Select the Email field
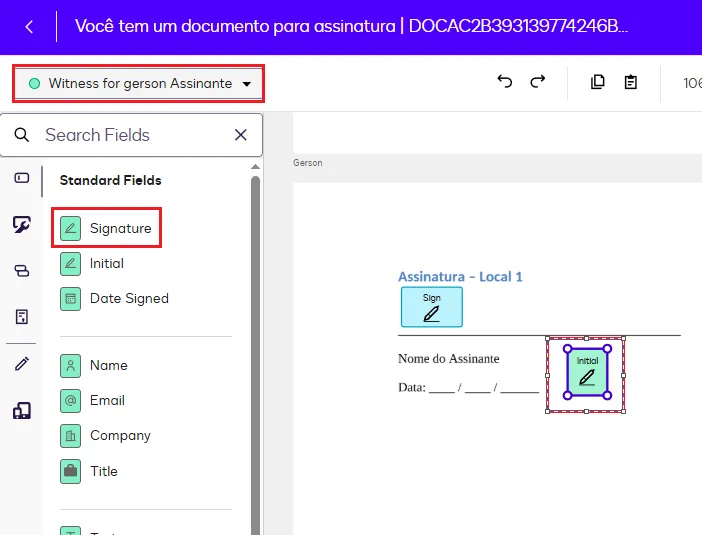The image size is (702, 535). [107, 400]
